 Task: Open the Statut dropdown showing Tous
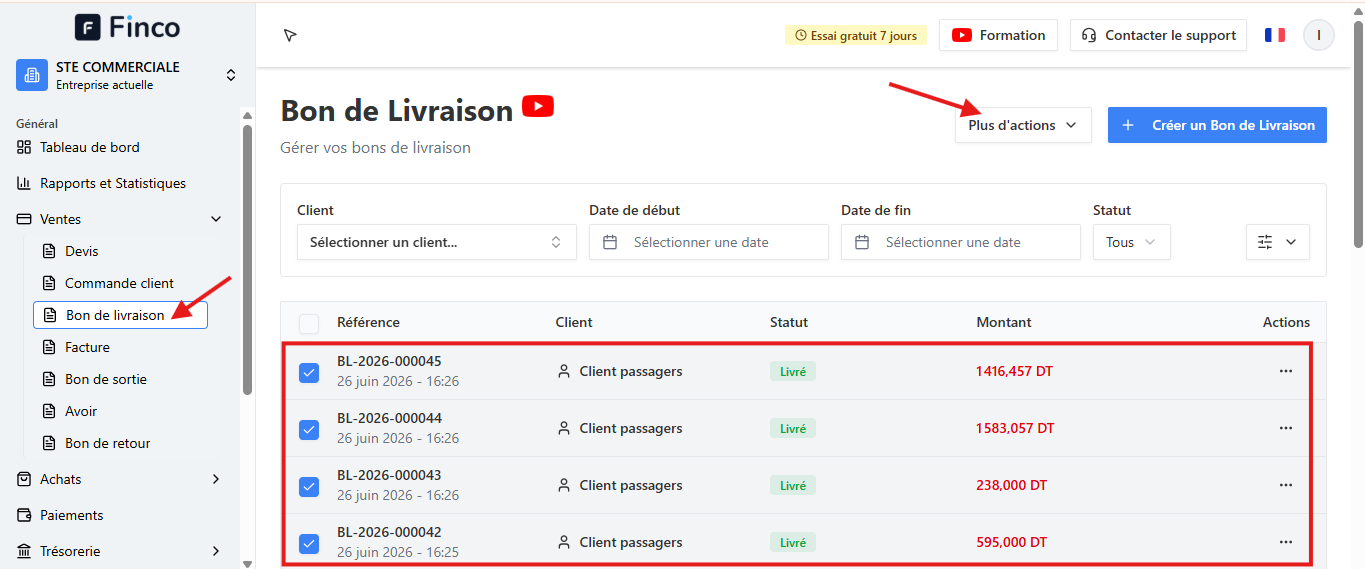tap(1131, 242)
